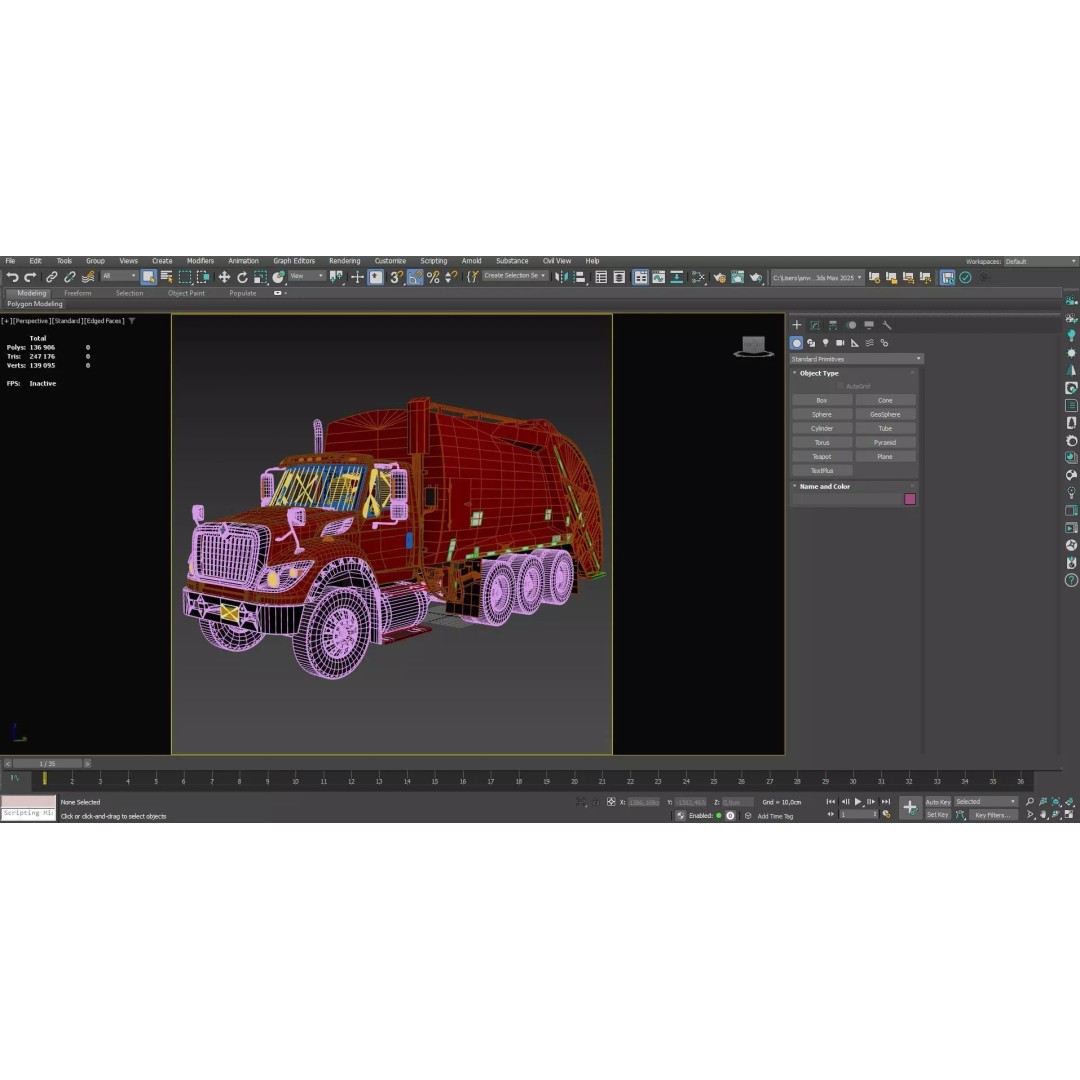Open the Hierarchy tab in the command panel

coord(833,325)
